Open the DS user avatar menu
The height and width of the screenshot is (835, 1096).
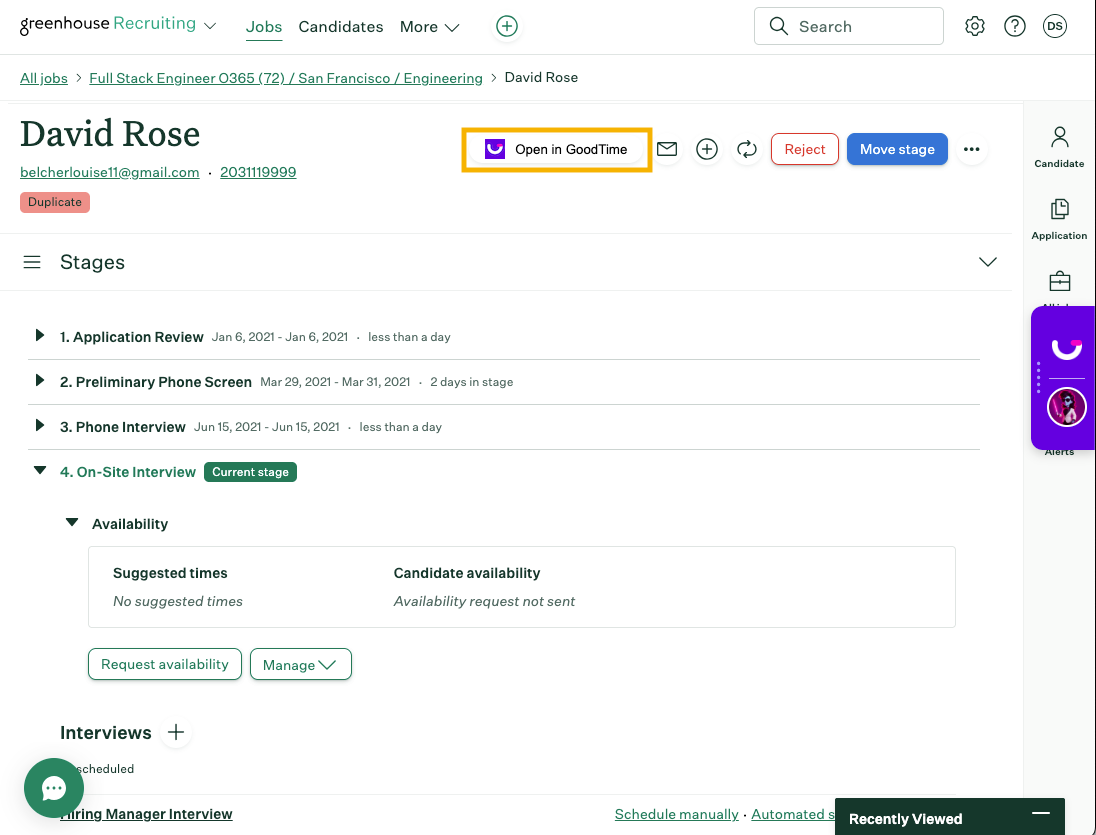1055,27
